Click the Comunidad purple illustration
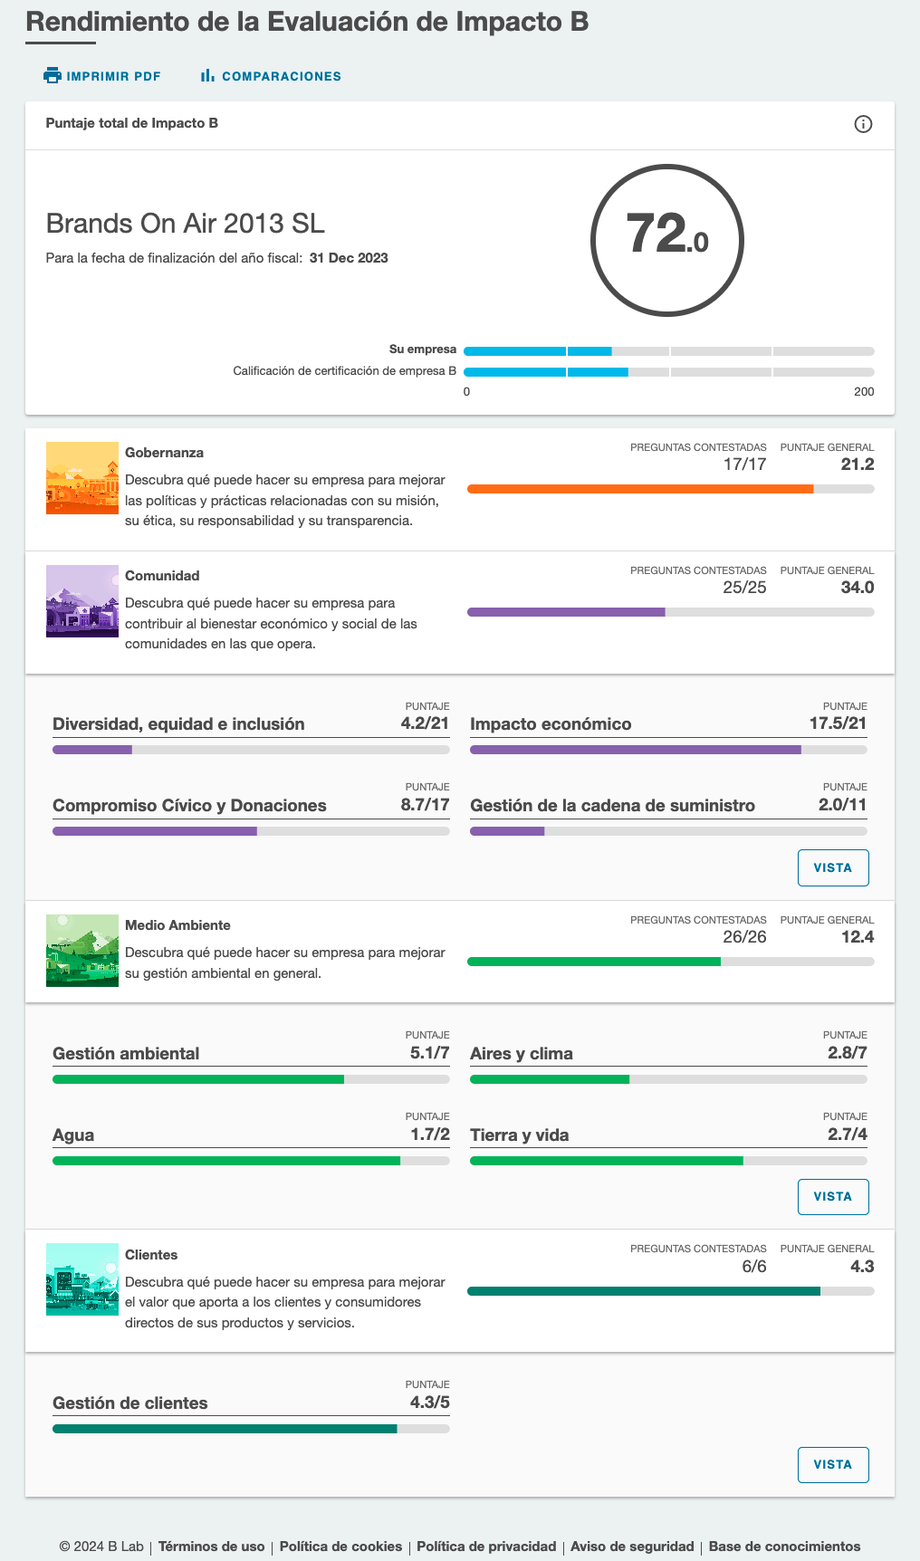The width and height of the screenshot is (920, 1561). pyautogui.click(x=82, y=601)
